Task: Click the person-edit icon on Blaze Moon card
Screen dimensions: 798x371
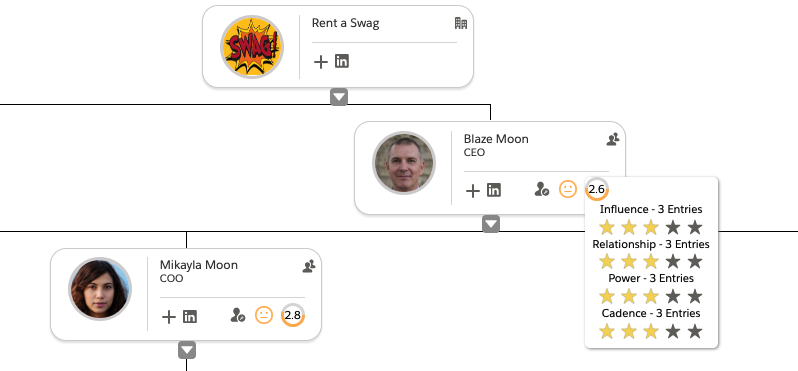Action: click(542, 189)
